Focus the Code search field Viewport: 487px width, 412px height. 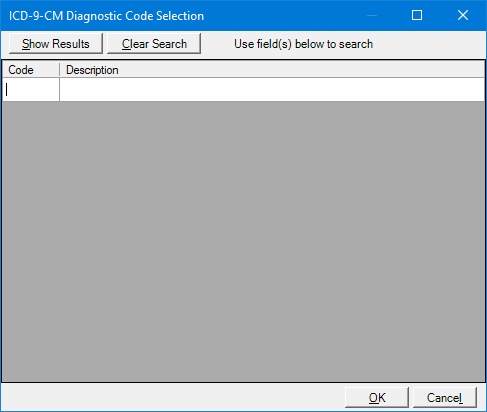[x=31, y=90]
